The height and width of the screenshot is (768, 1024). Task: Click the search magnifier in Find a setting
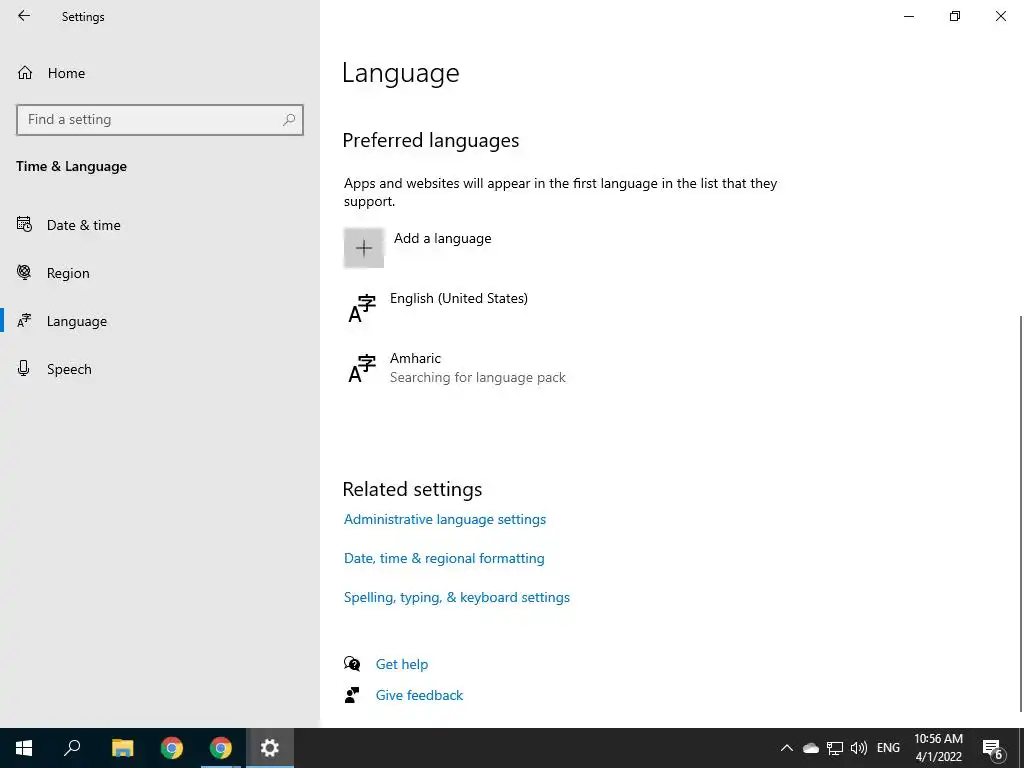click(289, 120)
